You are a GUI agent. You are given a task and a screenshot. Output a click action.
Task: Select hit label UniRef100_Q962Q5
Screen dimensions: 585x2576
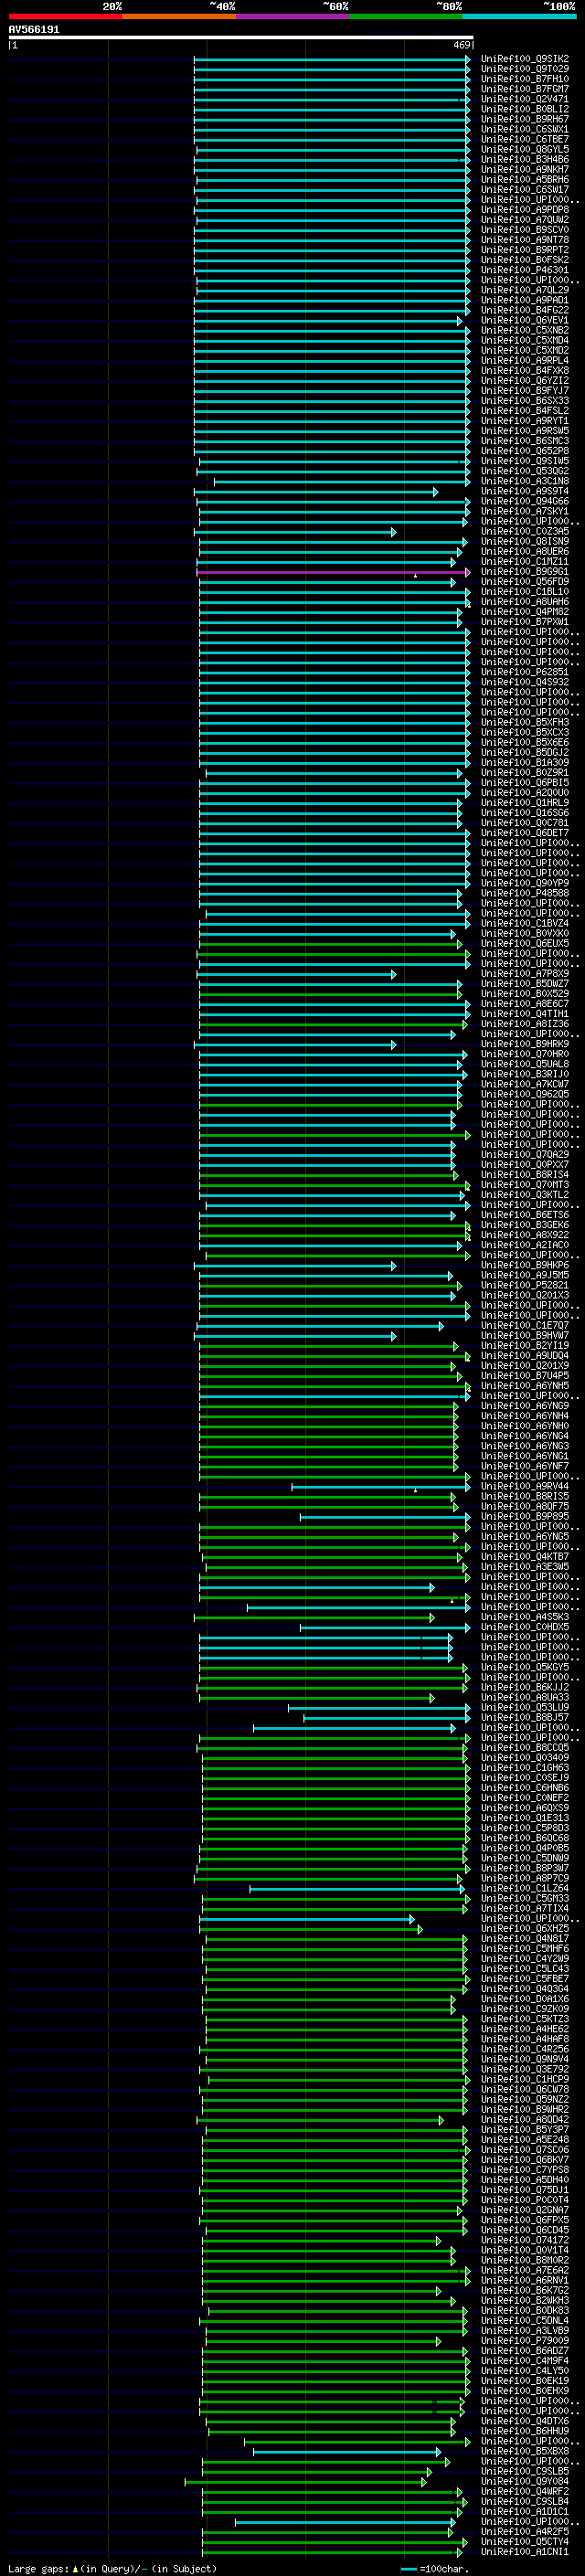point(525,1095)
